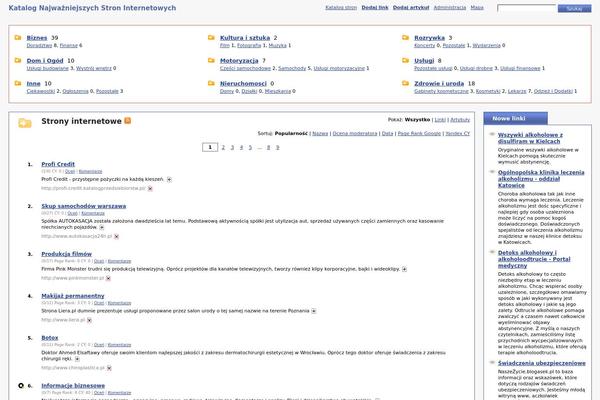The image size is (600, 400).
Task: Click the folder icon beside Nieruchomości
Action: pyautogui.click(x=211, y=83)
